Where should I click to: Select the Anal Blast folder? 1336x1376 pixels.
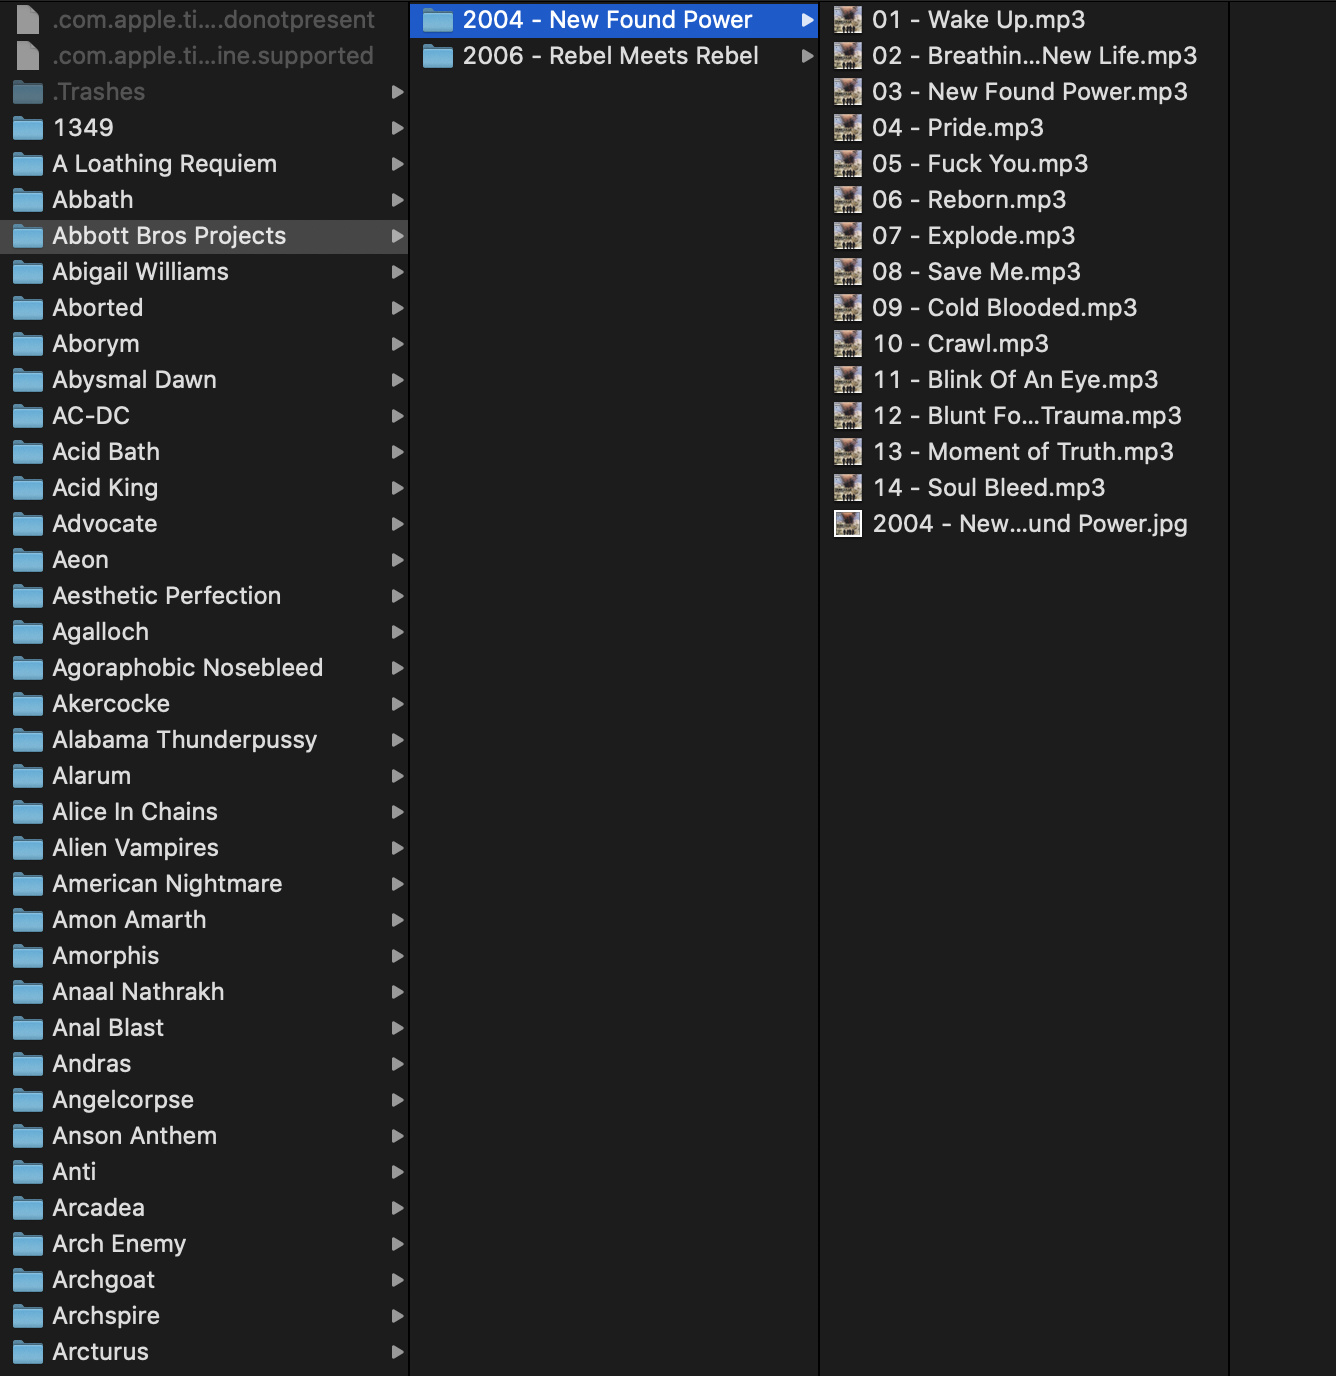point(204,1028)
